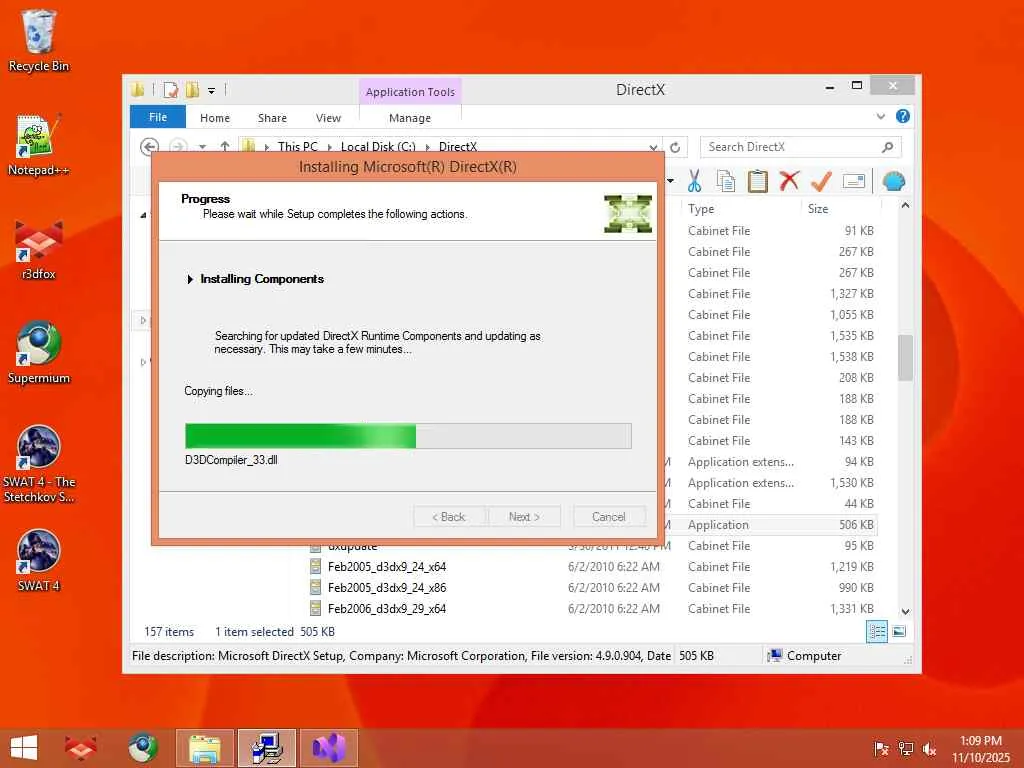Click the Paste clipboard icon in Explorer toolbar
This screenshot has width=1024, height=768.
[x=758, y=181]
